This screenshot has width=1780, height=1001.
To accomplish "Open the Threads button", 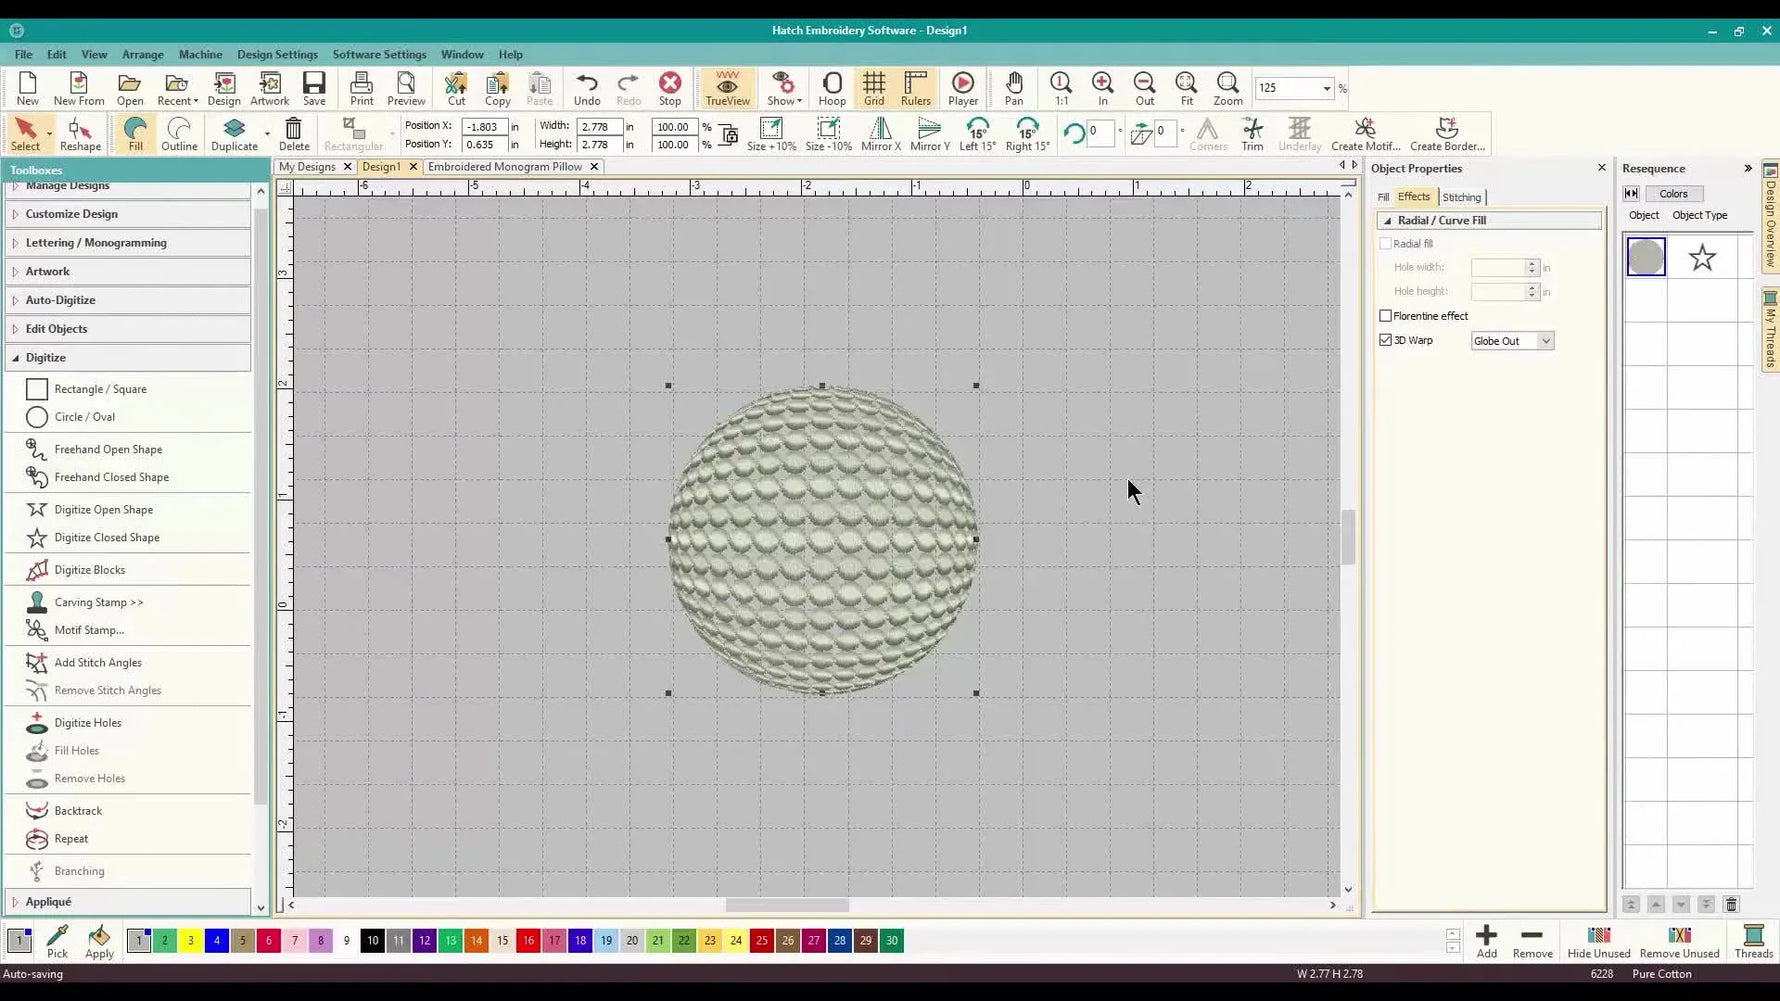I will pos(1753,942).
